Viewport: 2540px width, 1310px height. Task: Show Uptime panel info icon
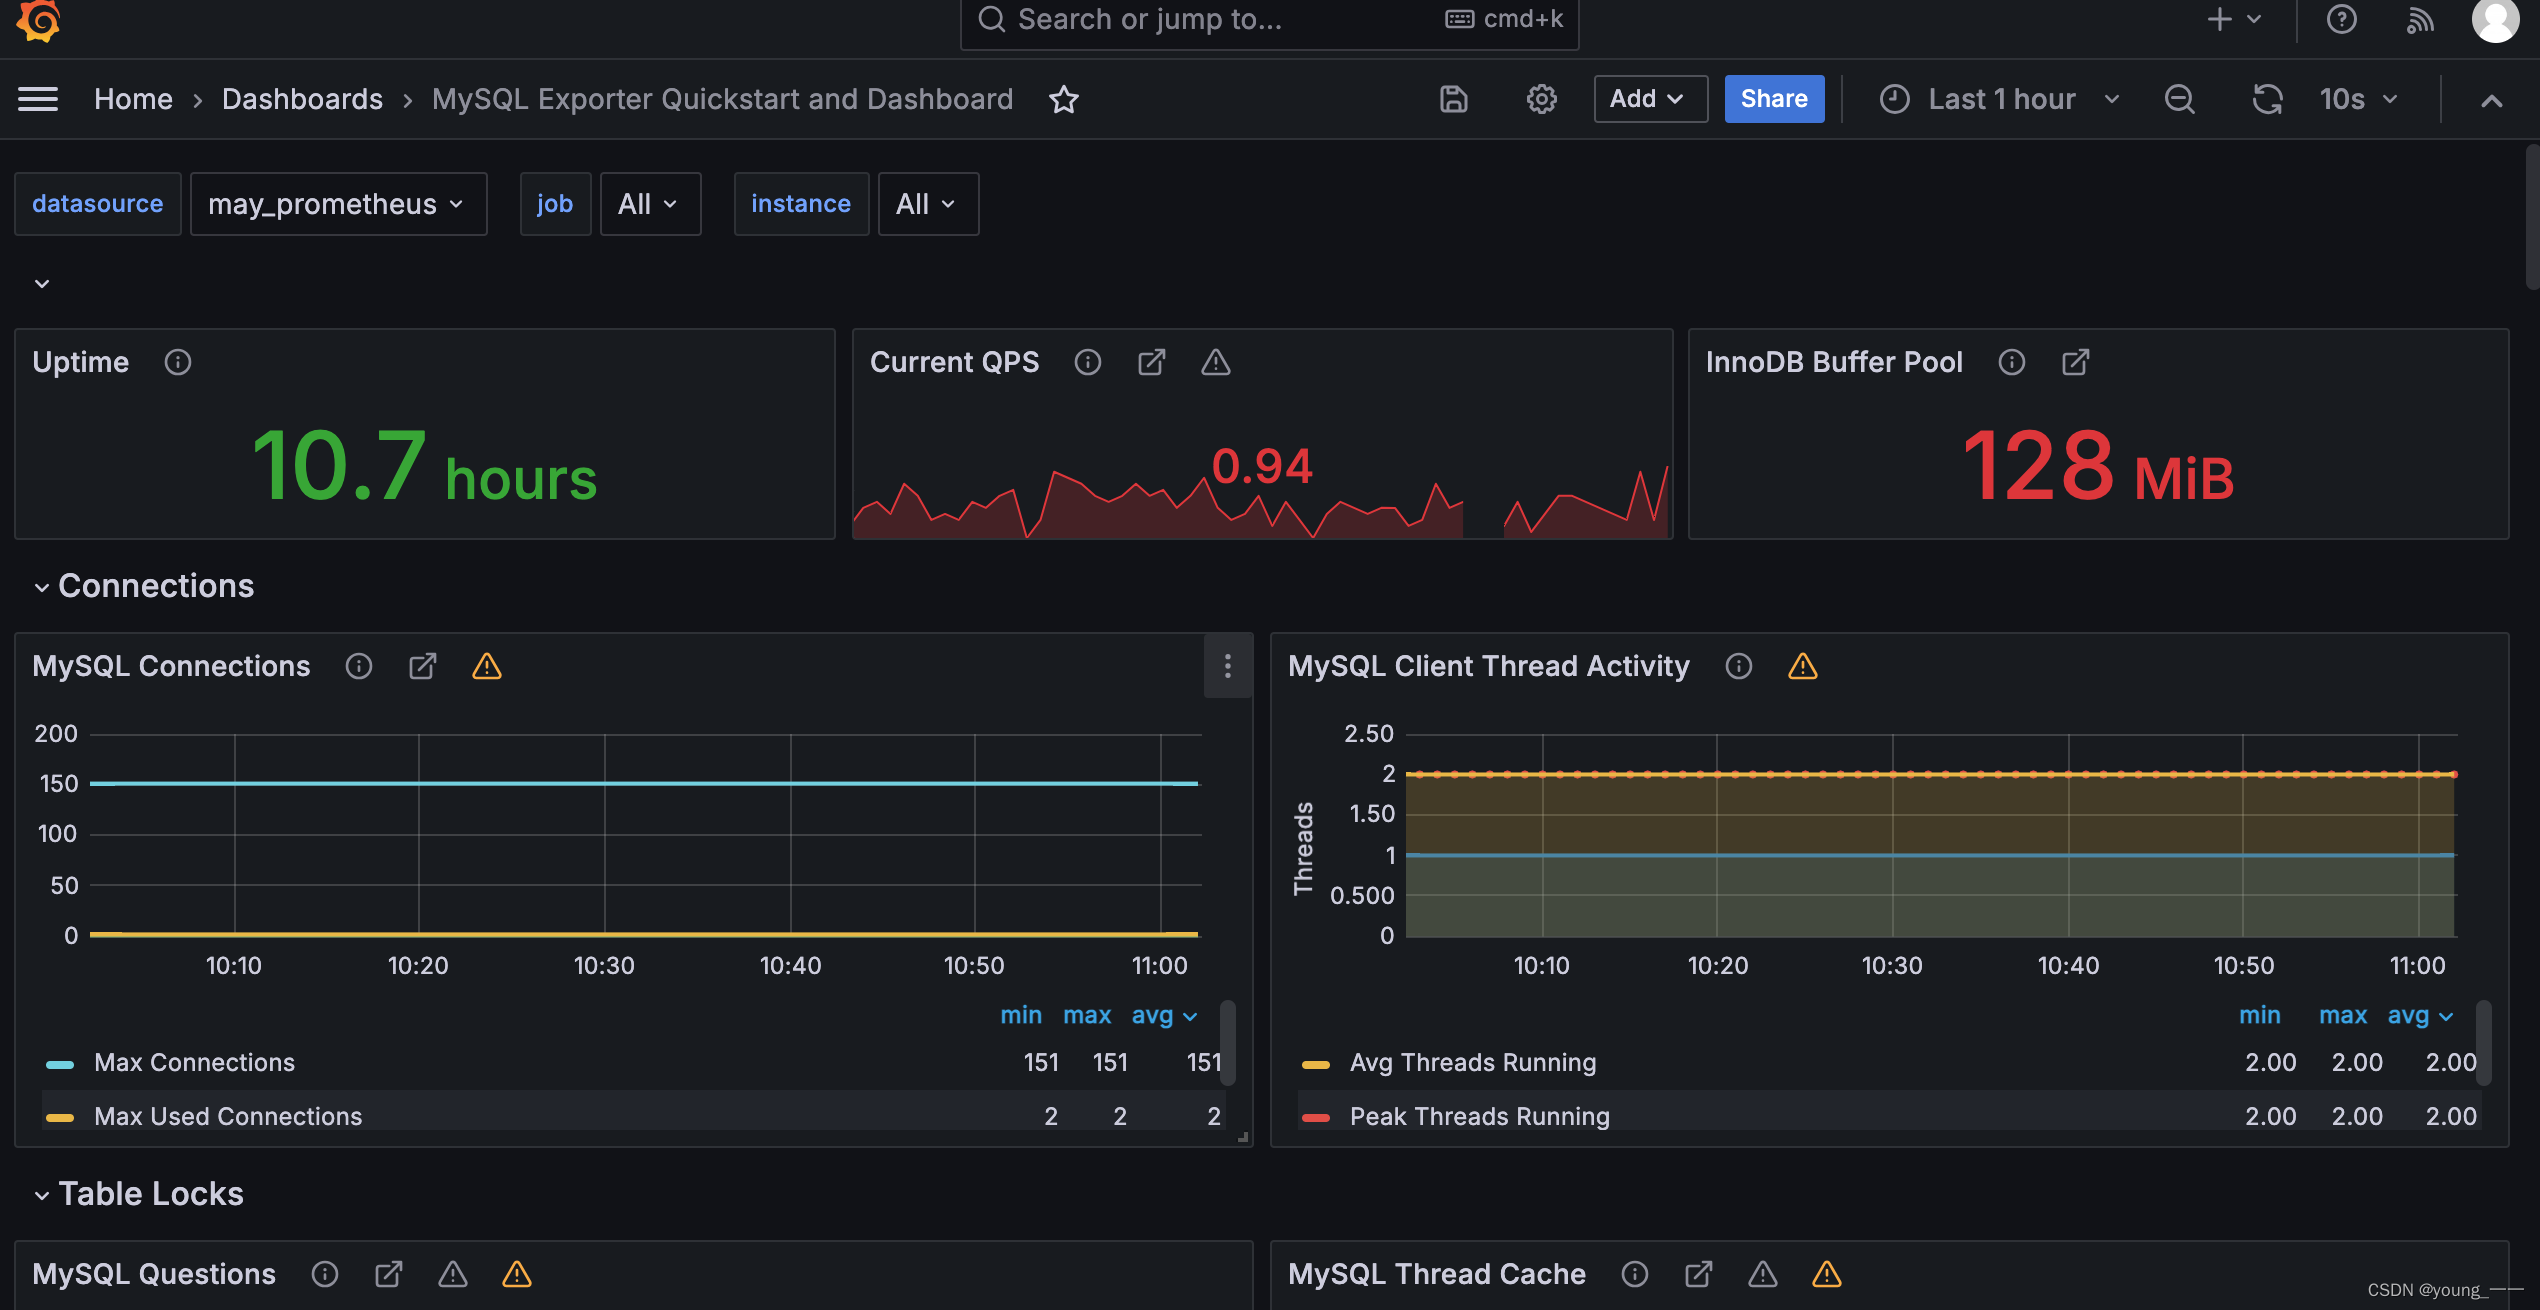point(178,362)
